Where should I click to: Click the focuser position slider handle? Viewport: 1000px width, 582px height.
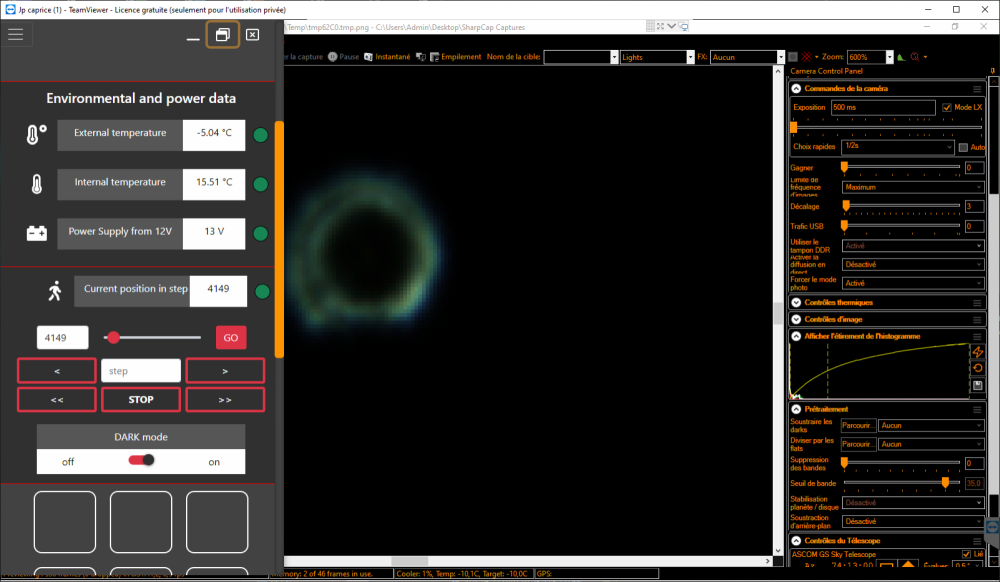click(114, 338)
